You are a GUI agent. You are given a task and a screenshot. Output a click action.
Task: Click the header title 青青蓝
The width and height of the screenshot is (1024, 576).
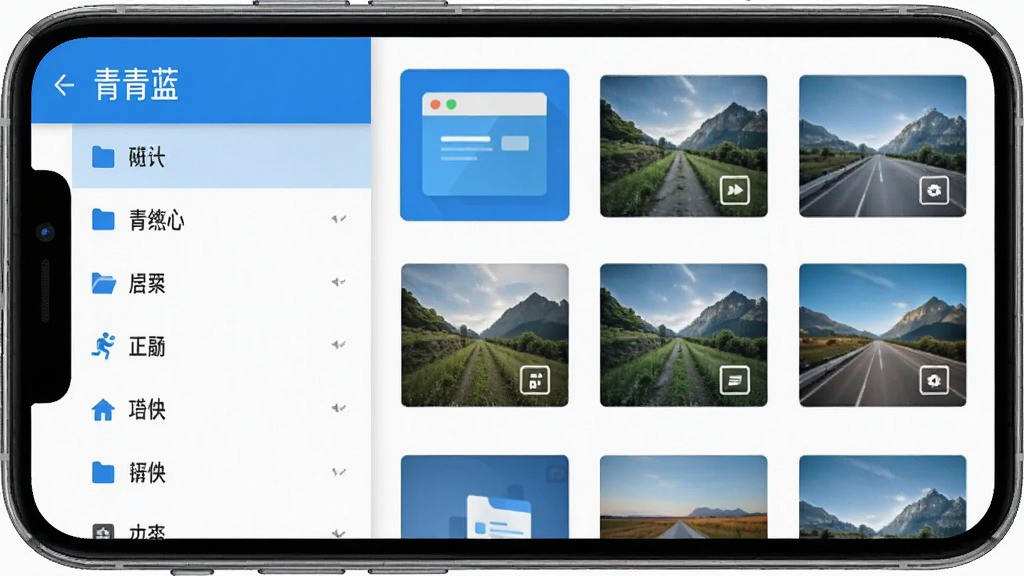136,85
